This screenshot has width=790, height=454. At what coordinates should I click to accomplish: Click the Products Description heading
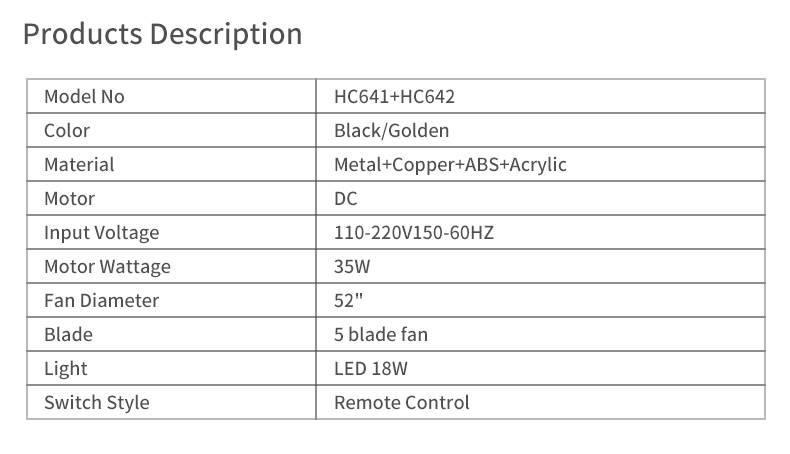(163, 35)
